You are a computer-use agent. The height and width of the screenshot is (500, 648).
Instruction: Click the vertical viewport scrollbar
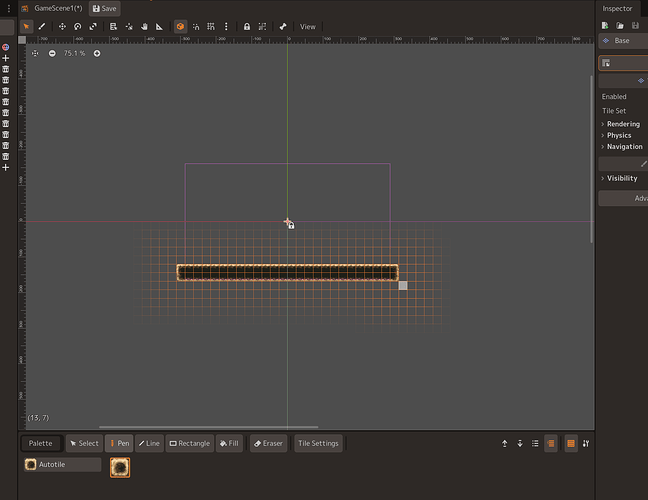coord(591,159)
